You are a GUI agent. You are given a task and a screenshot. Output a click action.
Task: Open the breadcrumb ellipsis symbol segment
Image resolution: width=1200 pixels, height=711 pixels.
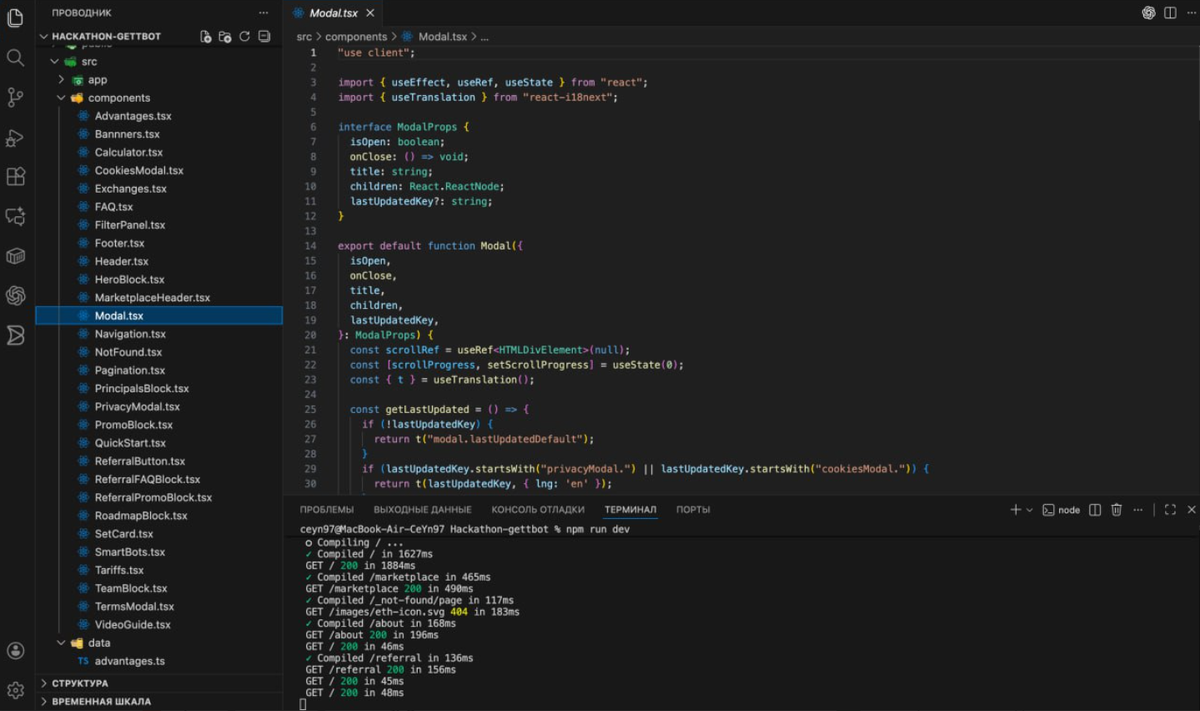coord(485,37)
